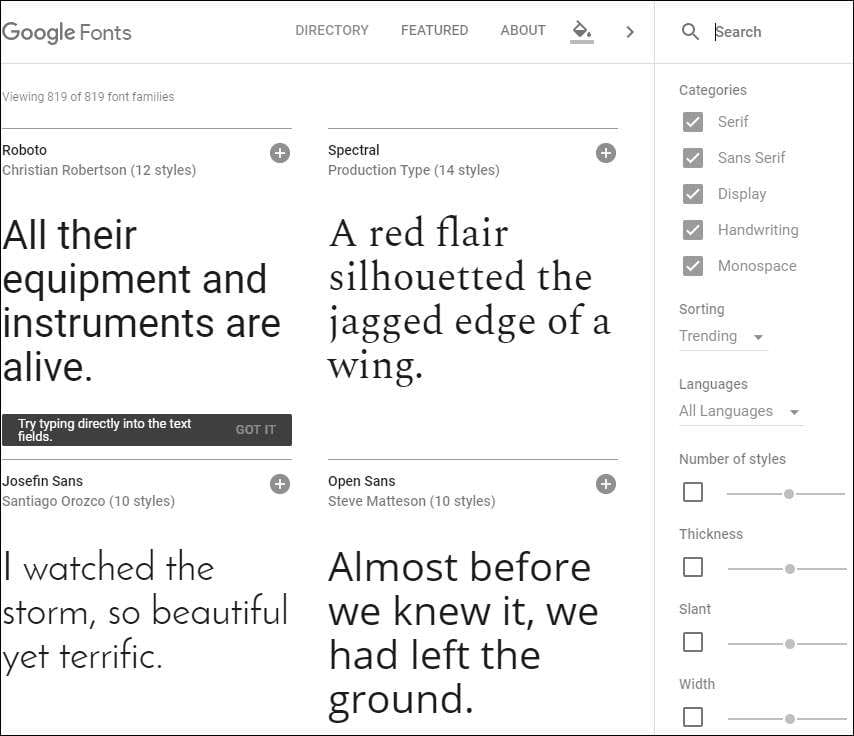Open the paint bucket background color picker
This screenshot has width=854, height=736.
[582, 32]
